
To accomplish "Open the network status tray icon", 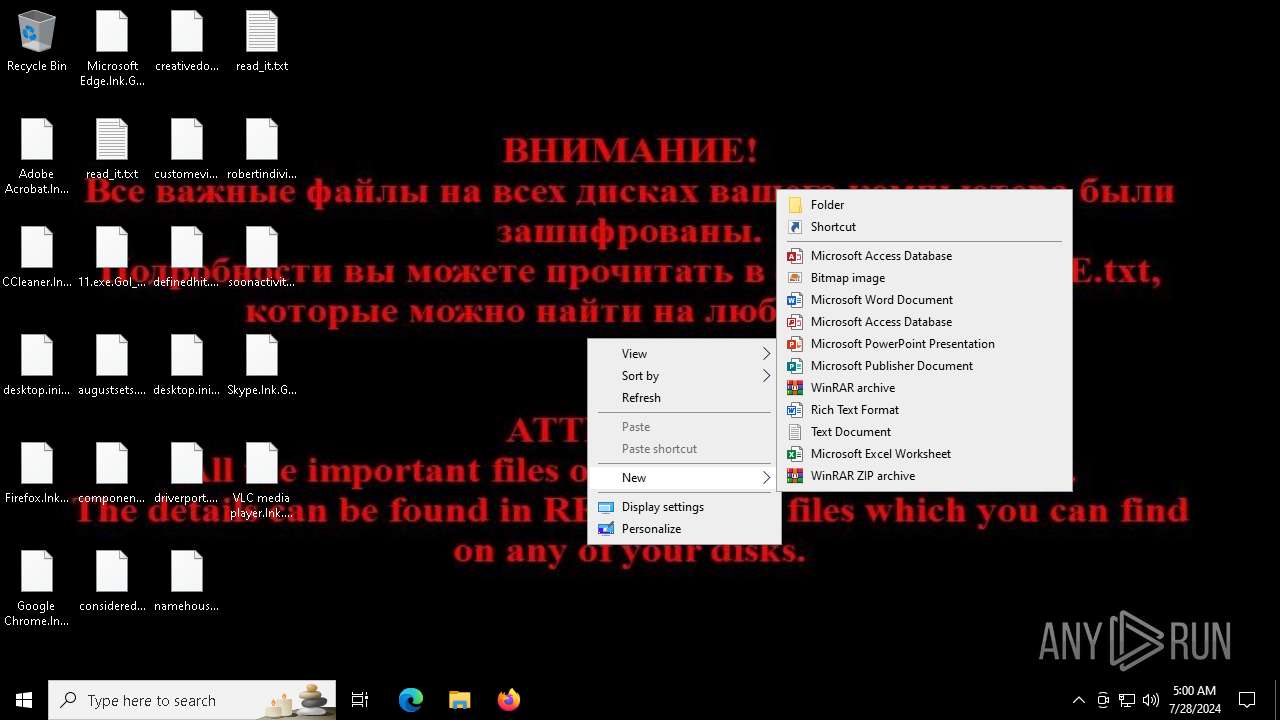I will tap(1127, 700).
